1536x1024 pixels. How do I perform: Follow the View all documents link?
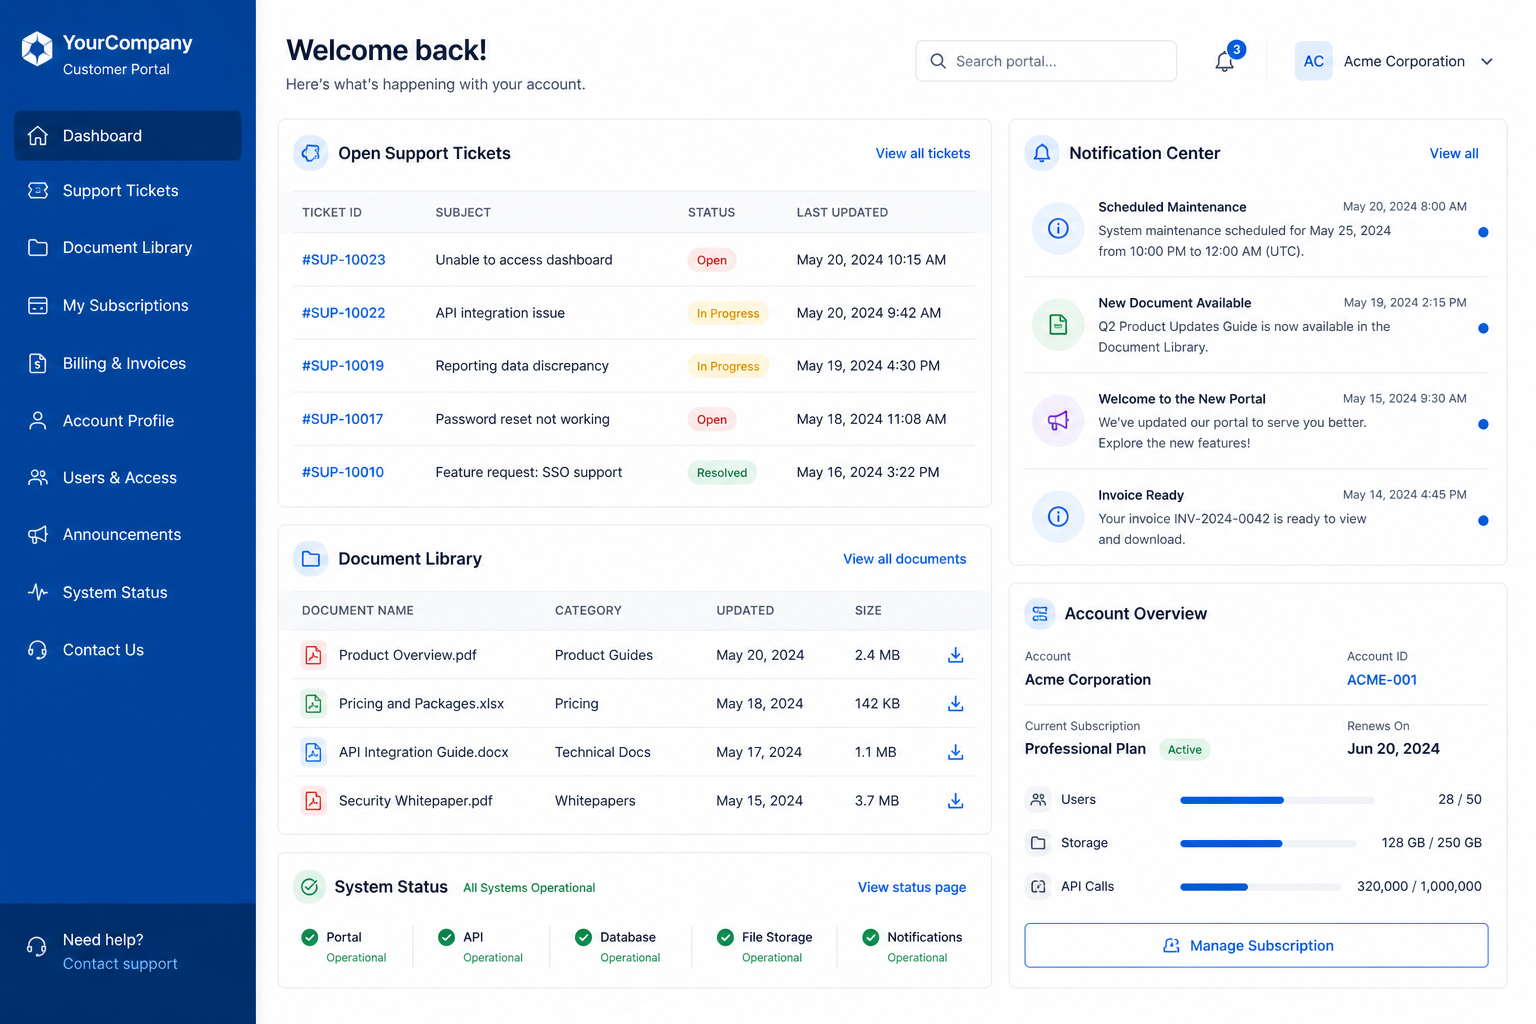click(905, 559)
